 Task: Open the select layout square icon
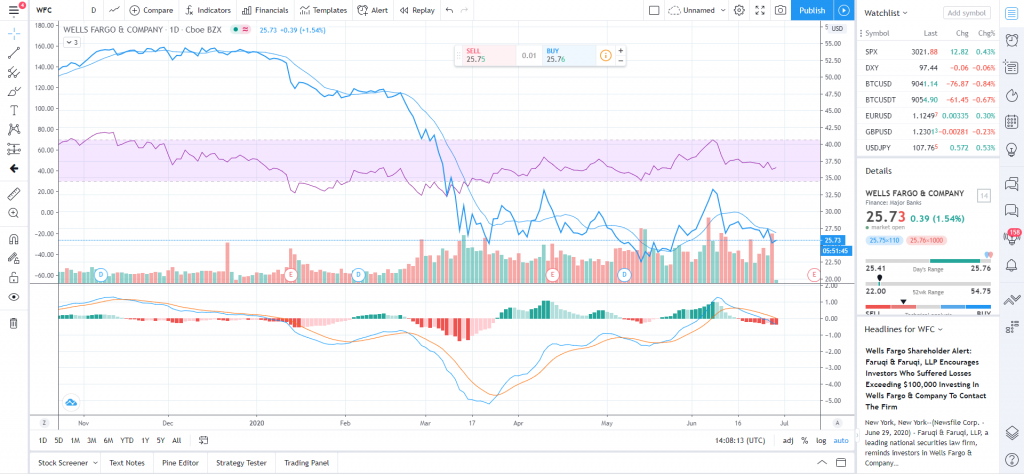tap(654, 10)
